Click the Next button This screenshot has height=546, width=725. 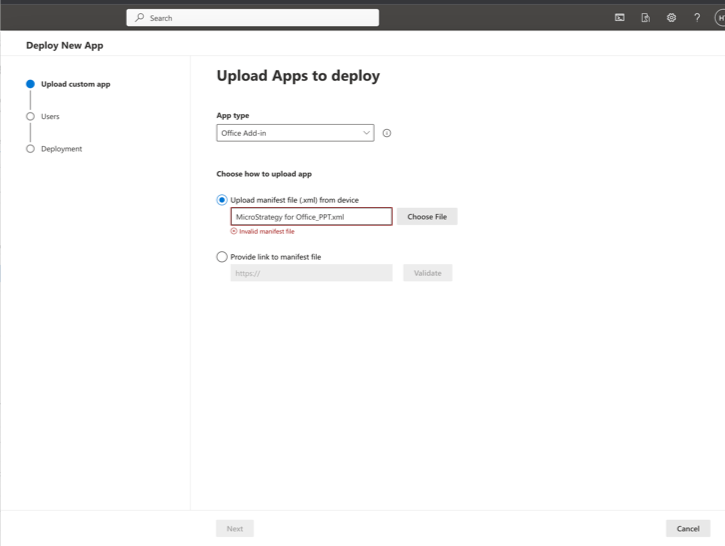pyautogui.click(x=234, y=528)
